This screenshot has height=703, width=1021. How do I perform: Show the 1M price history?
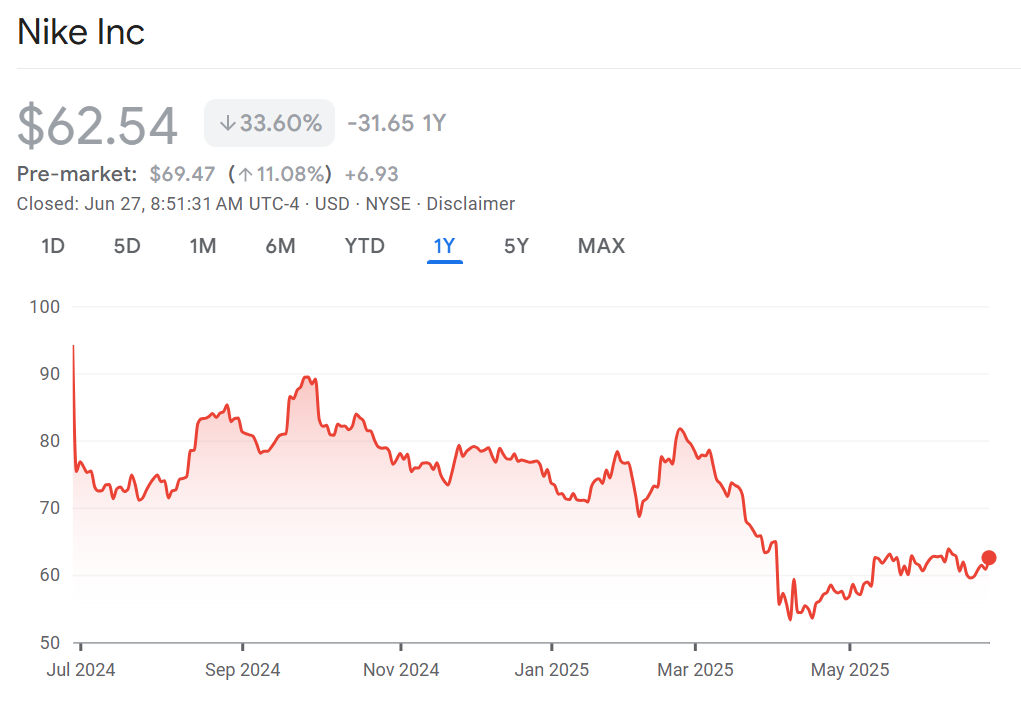(x=203, y=246)
